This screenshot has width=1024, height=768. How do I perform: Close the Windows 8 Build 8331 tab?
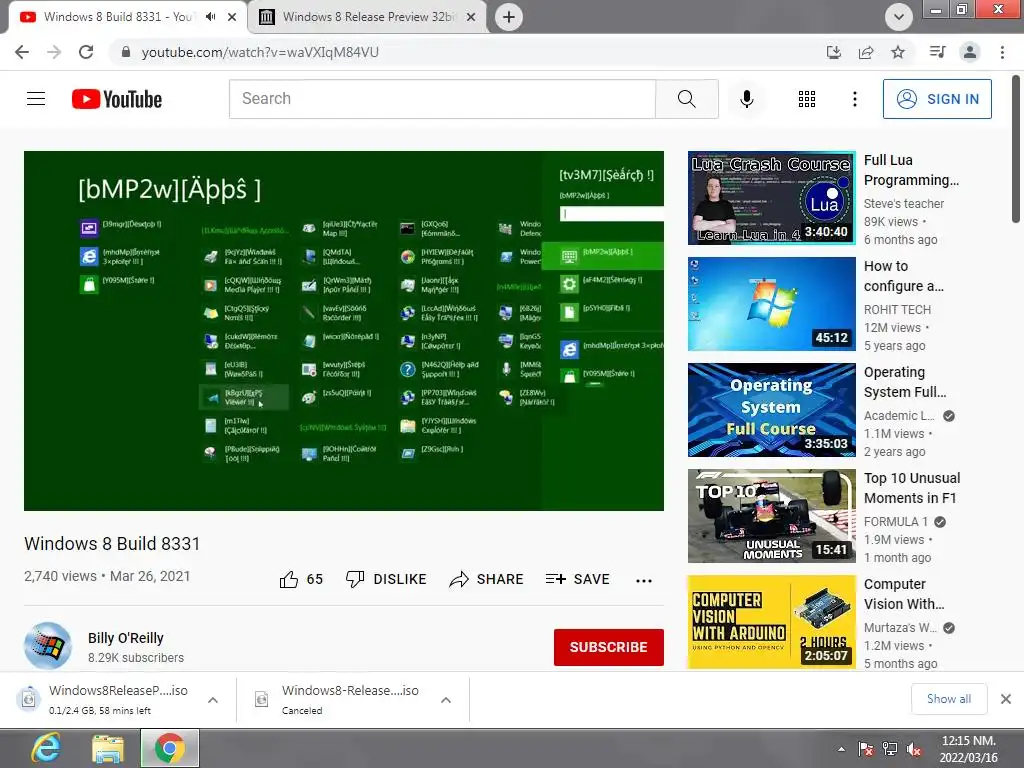pyautogui.click(x=232, y=17)
